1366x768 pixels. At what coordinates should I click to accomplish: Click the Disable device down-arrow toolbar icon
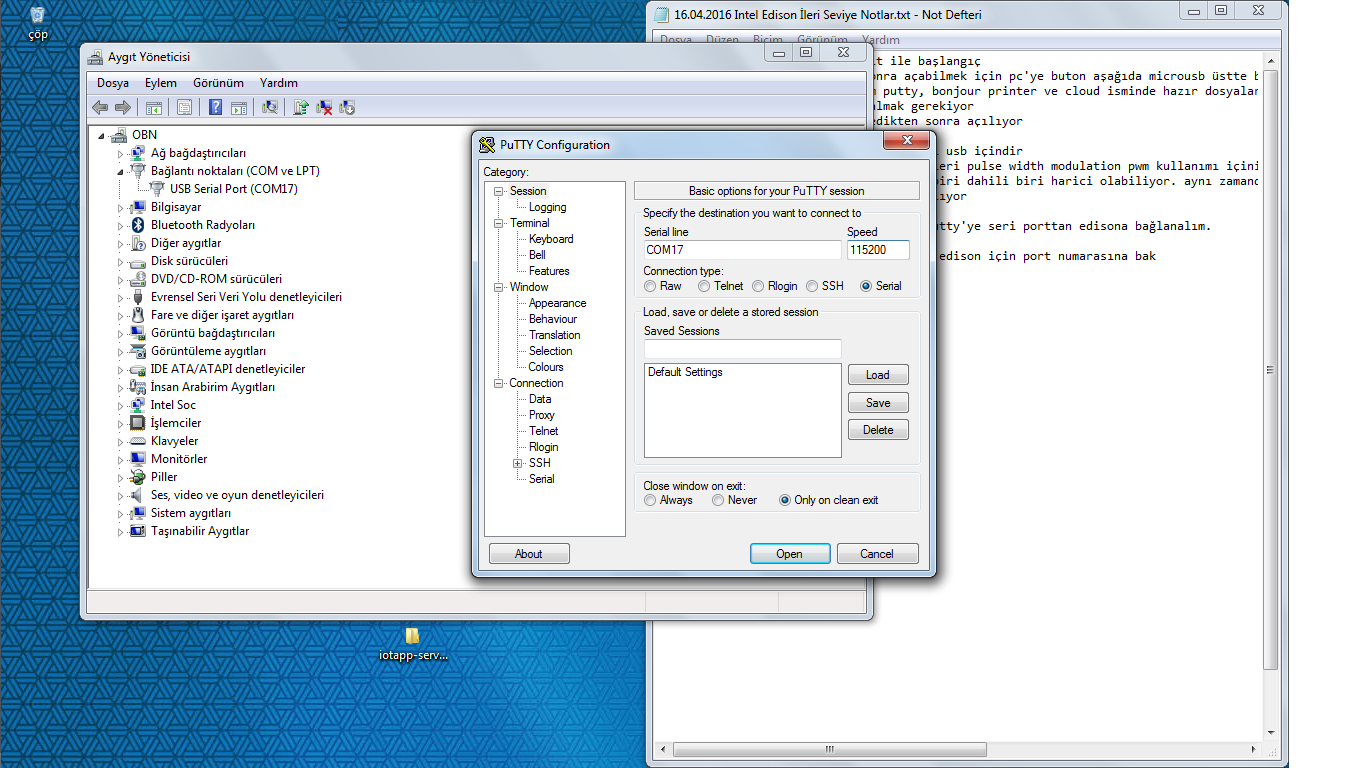pyautogui.click(x=348, y=108)
